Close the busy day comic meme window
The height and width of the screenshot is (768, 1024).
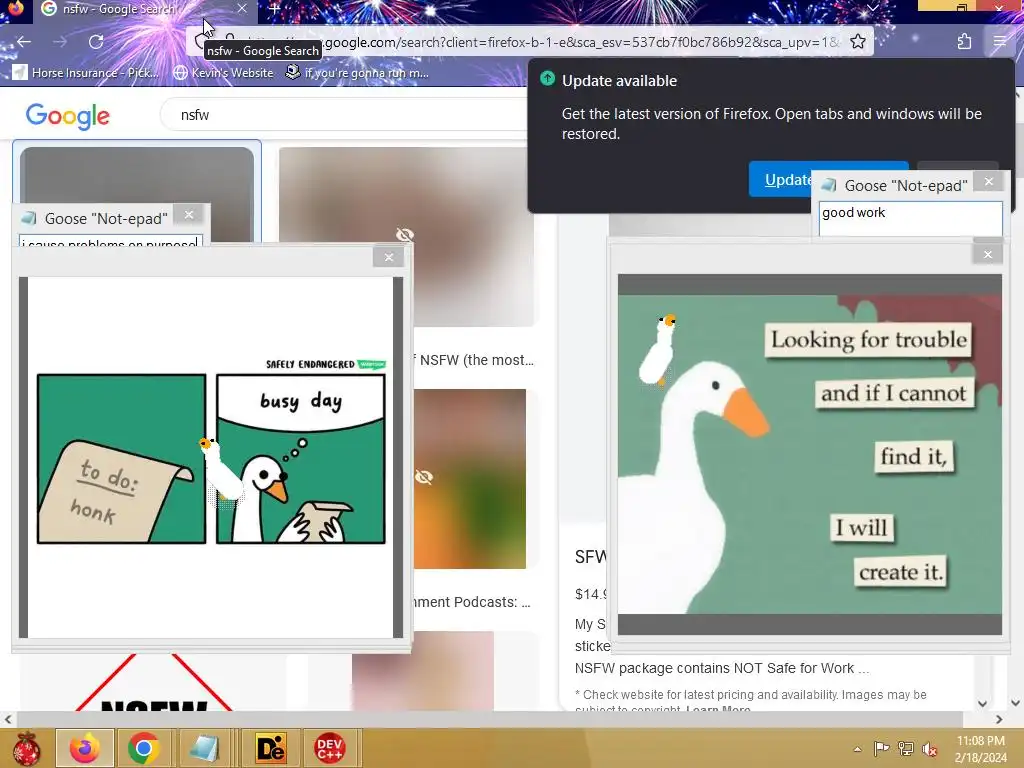point(389,257)
